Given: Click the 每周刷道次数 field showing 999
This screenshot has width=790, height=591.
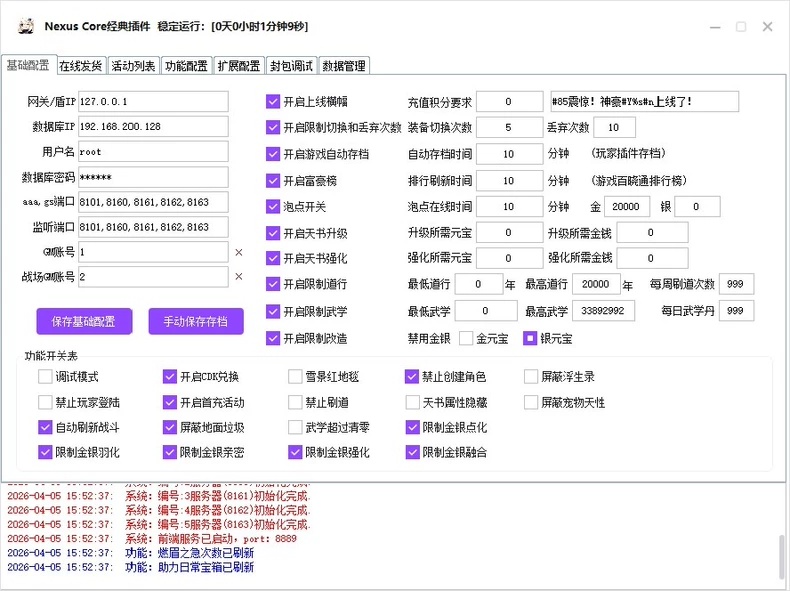Looking at the screenshot, I should [x=736, y=284].
